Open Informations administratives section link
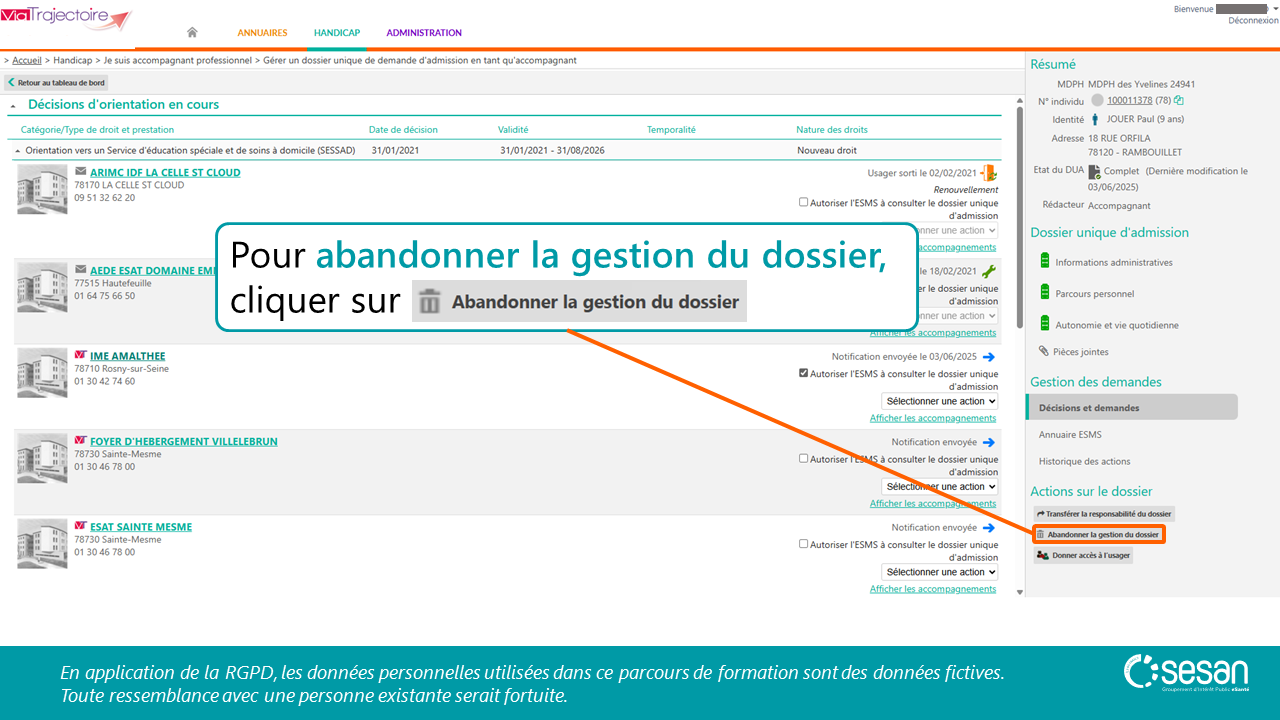1280x720 pixels. [1114, 262]
